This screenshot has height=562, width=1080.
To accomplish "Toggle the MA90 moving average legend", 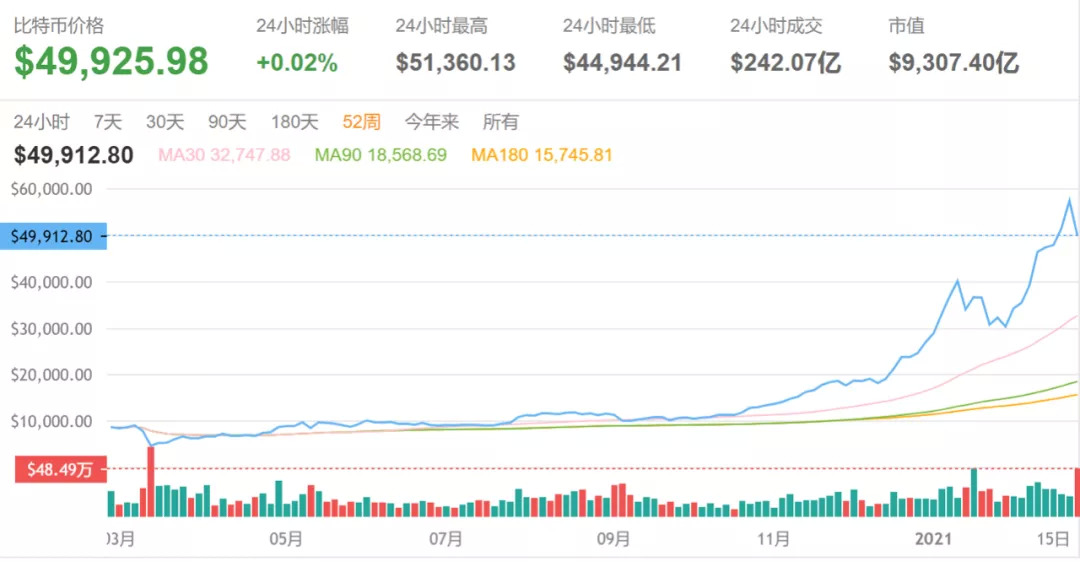I will click(380, 155).
